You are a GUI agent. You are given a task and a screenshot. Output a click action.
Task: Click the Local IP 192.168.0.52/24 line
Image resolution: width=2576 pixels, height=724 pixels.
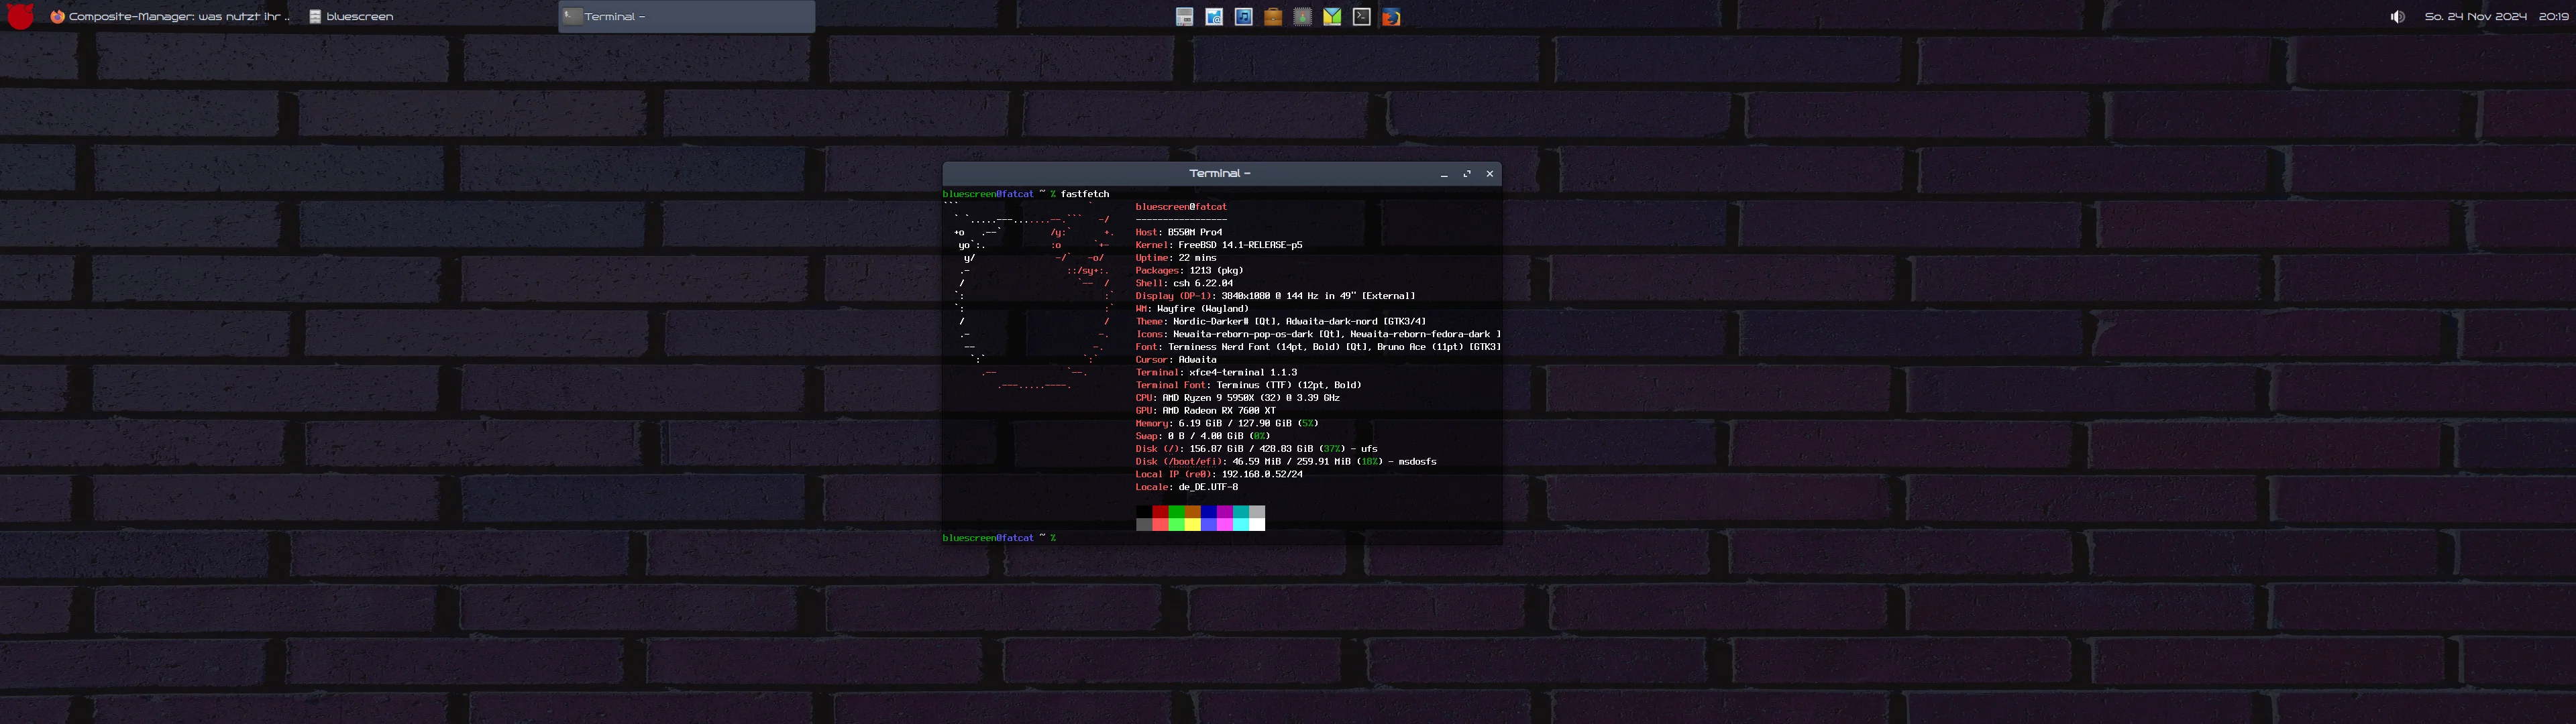point(1219,475)
